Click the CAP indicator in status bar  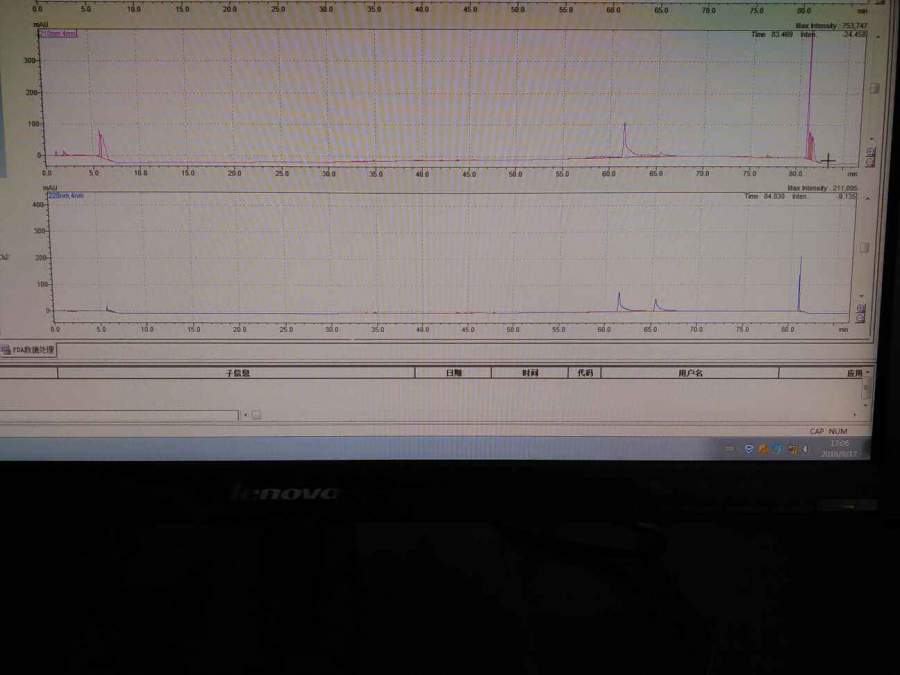[x=817, y=431]
